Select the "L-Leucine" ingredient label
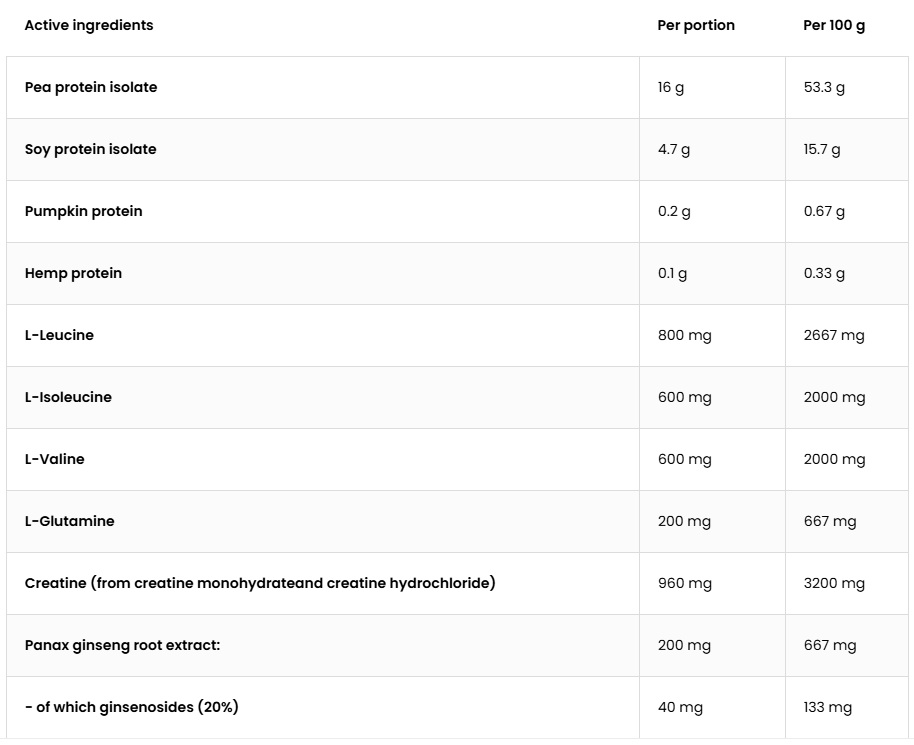This screenshot has width=914, height=745. point(59,335)
